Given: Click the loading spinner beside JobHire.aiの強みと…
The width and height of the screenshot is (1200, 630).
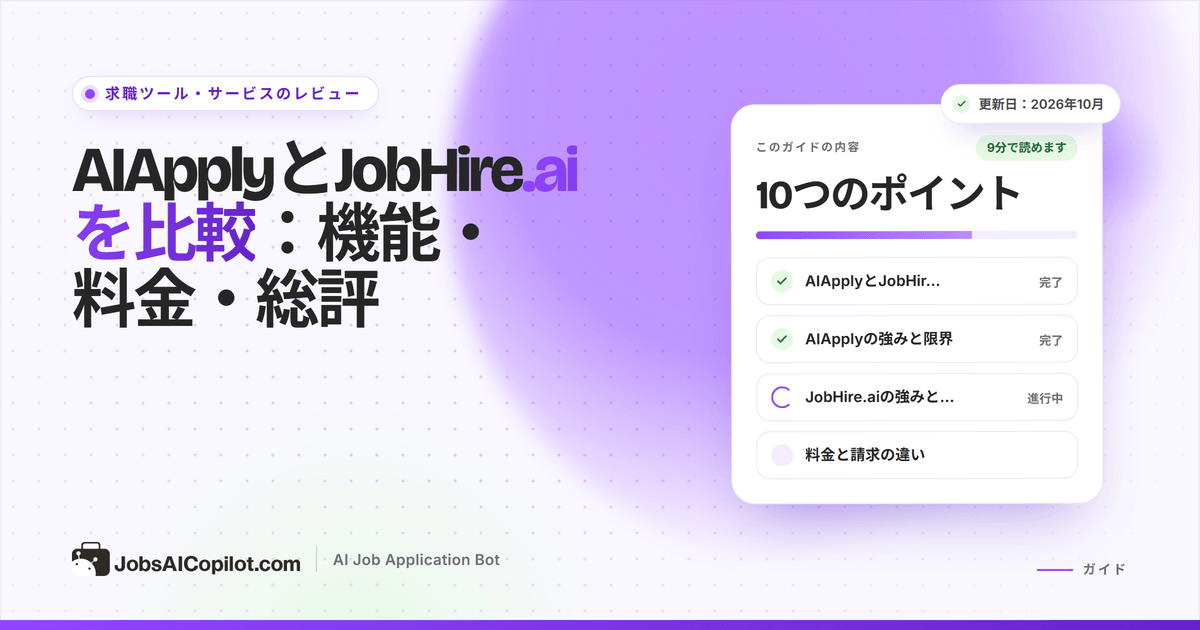Looking at the screenshot, I should (x=783, y=397).
